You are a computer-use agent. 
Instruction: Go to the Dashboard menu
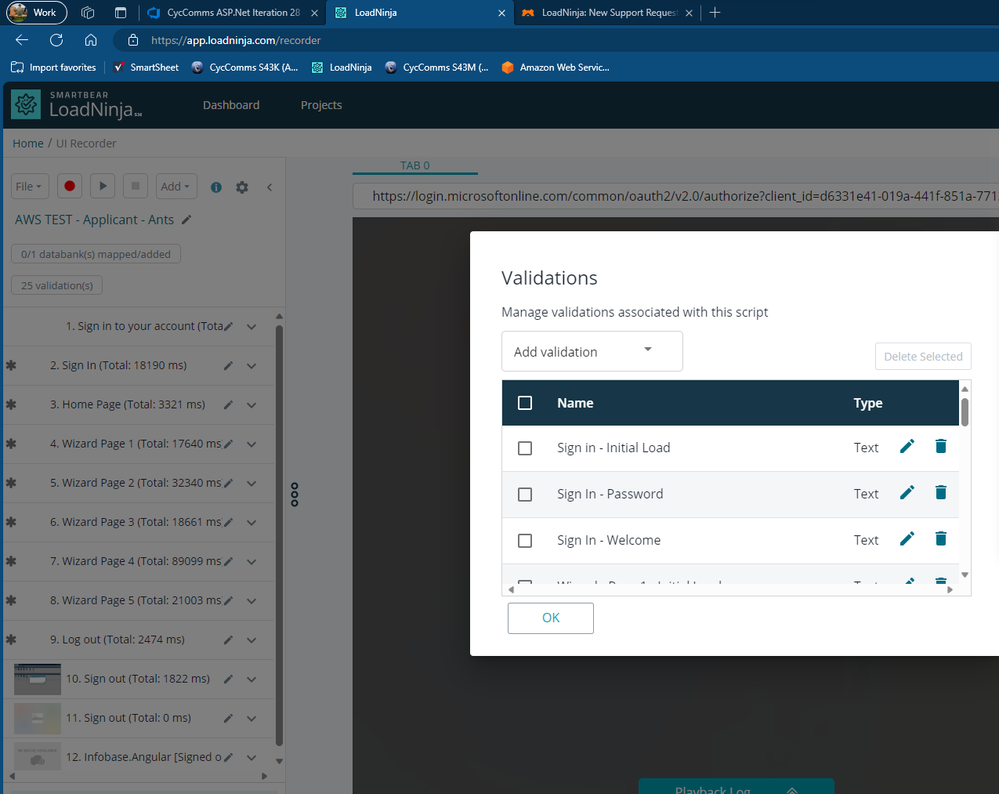[231, 105]
